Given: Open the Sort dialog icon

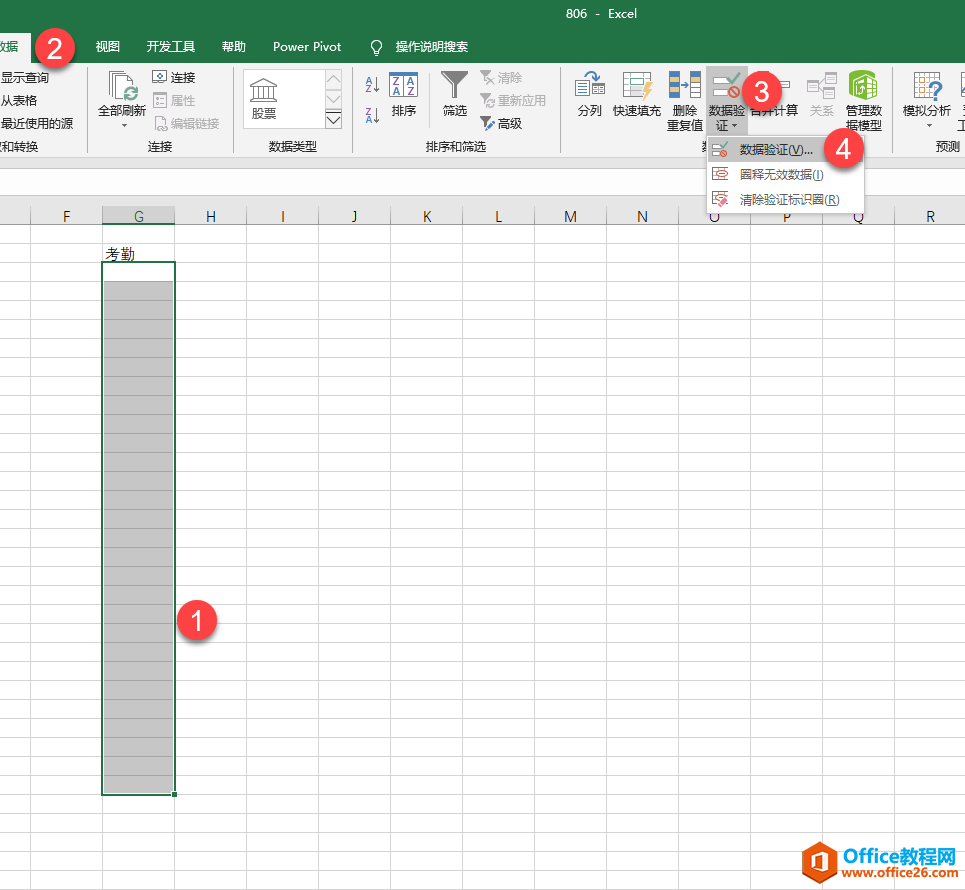Looking at the screenshot, I should tap(404, 85).
